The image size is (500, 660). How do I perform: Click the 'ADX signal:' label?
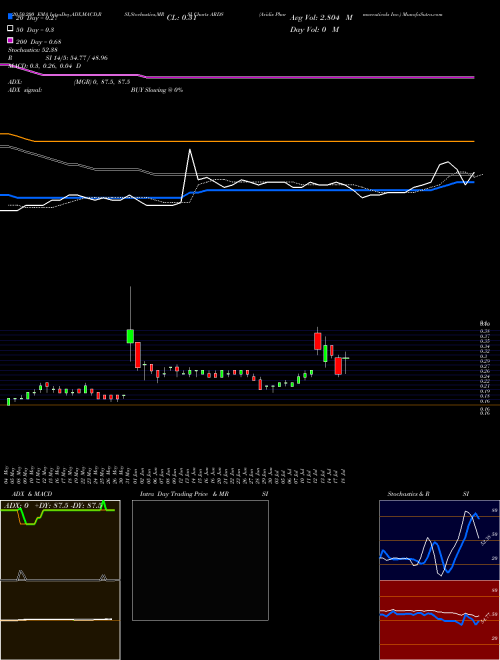tap(25, 90)
